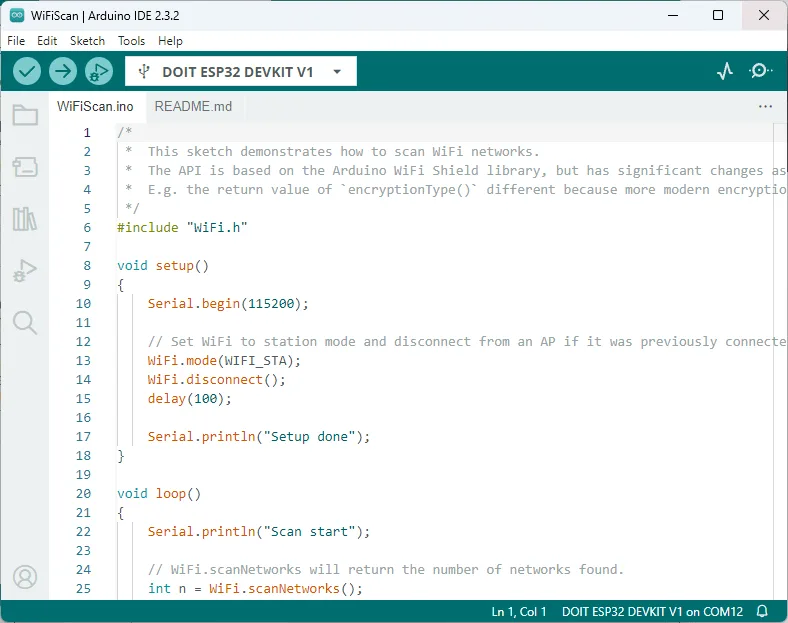788x623 pixels.
Task: Open the Sketchbook folder panel
Action: coord(25,115)
